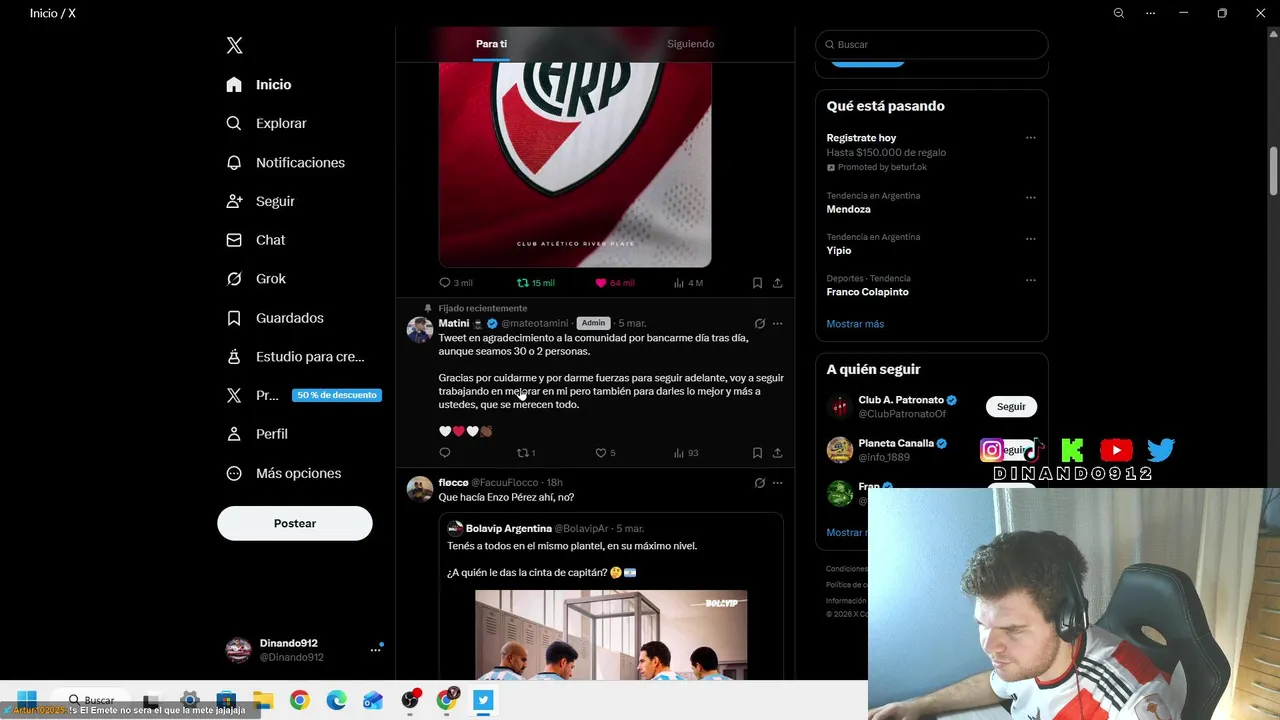Open quoted Bolavip Argentina tweet

click(611, 596)
